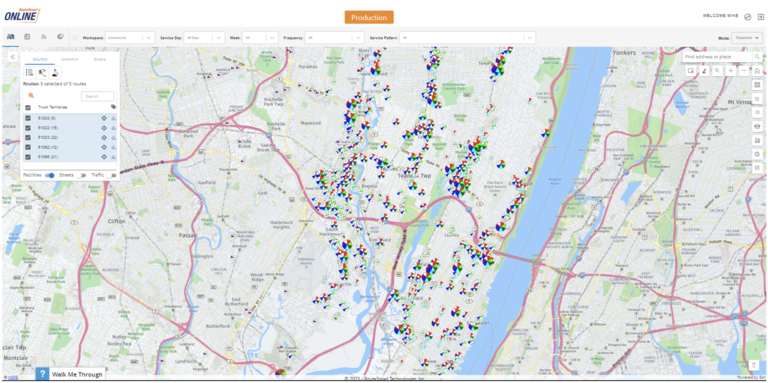
Task: Collapse the routes side panel with double-chevron
Action: click(x=12, y=57)
